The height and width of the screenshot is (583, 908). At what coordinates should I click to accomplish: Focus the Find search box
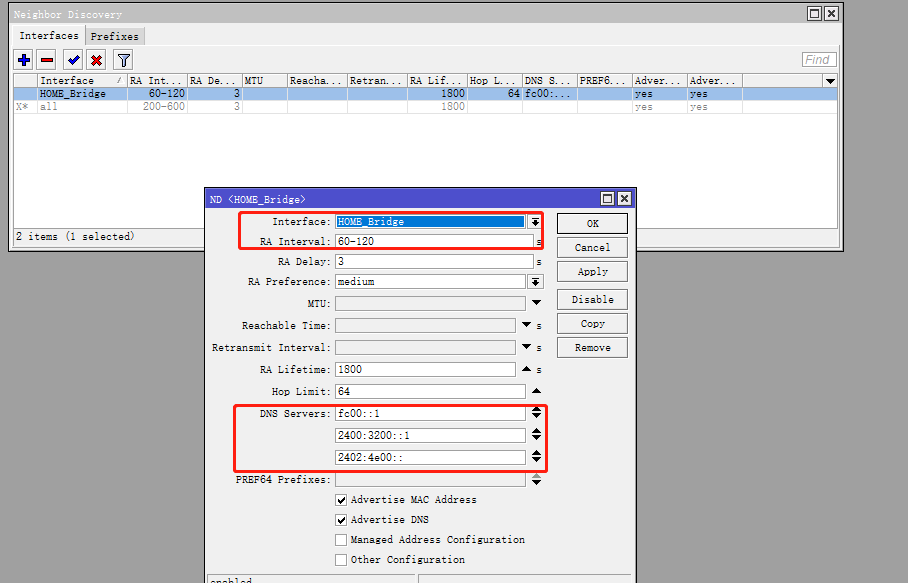[x=819, y=60]
